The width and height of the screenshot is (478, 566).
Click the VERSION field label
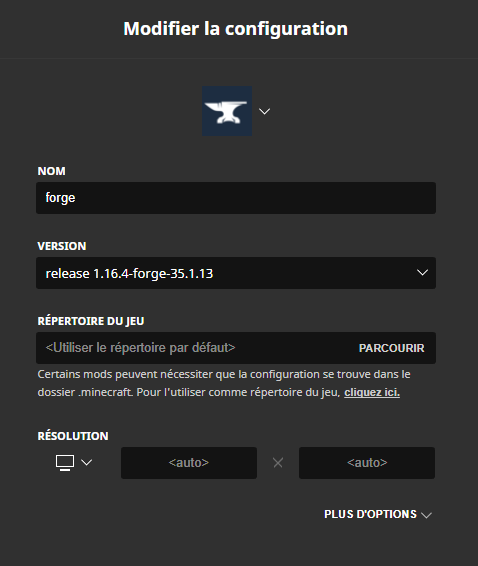pyautogui.click(x=62, y=246)
